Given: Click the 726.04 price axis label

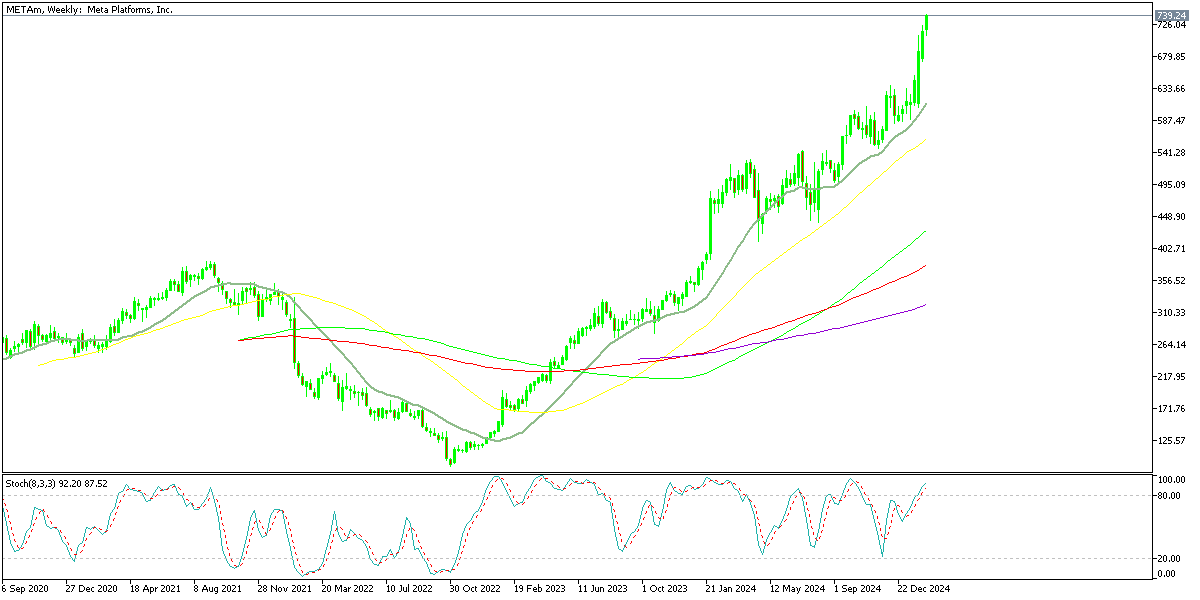Looking at the screenshot, I should point(1170,25).
